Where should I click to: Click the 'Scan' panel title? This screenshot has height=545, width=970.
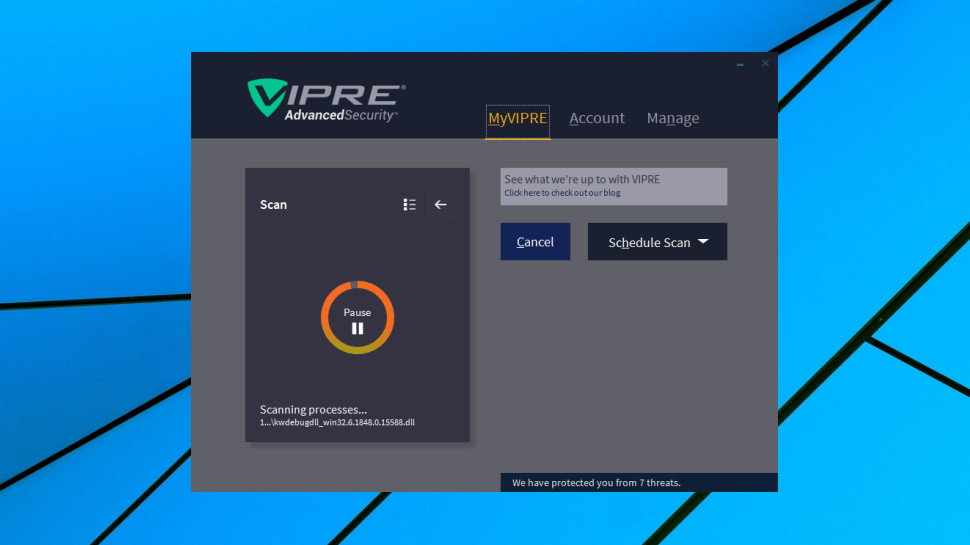(273, 205)
